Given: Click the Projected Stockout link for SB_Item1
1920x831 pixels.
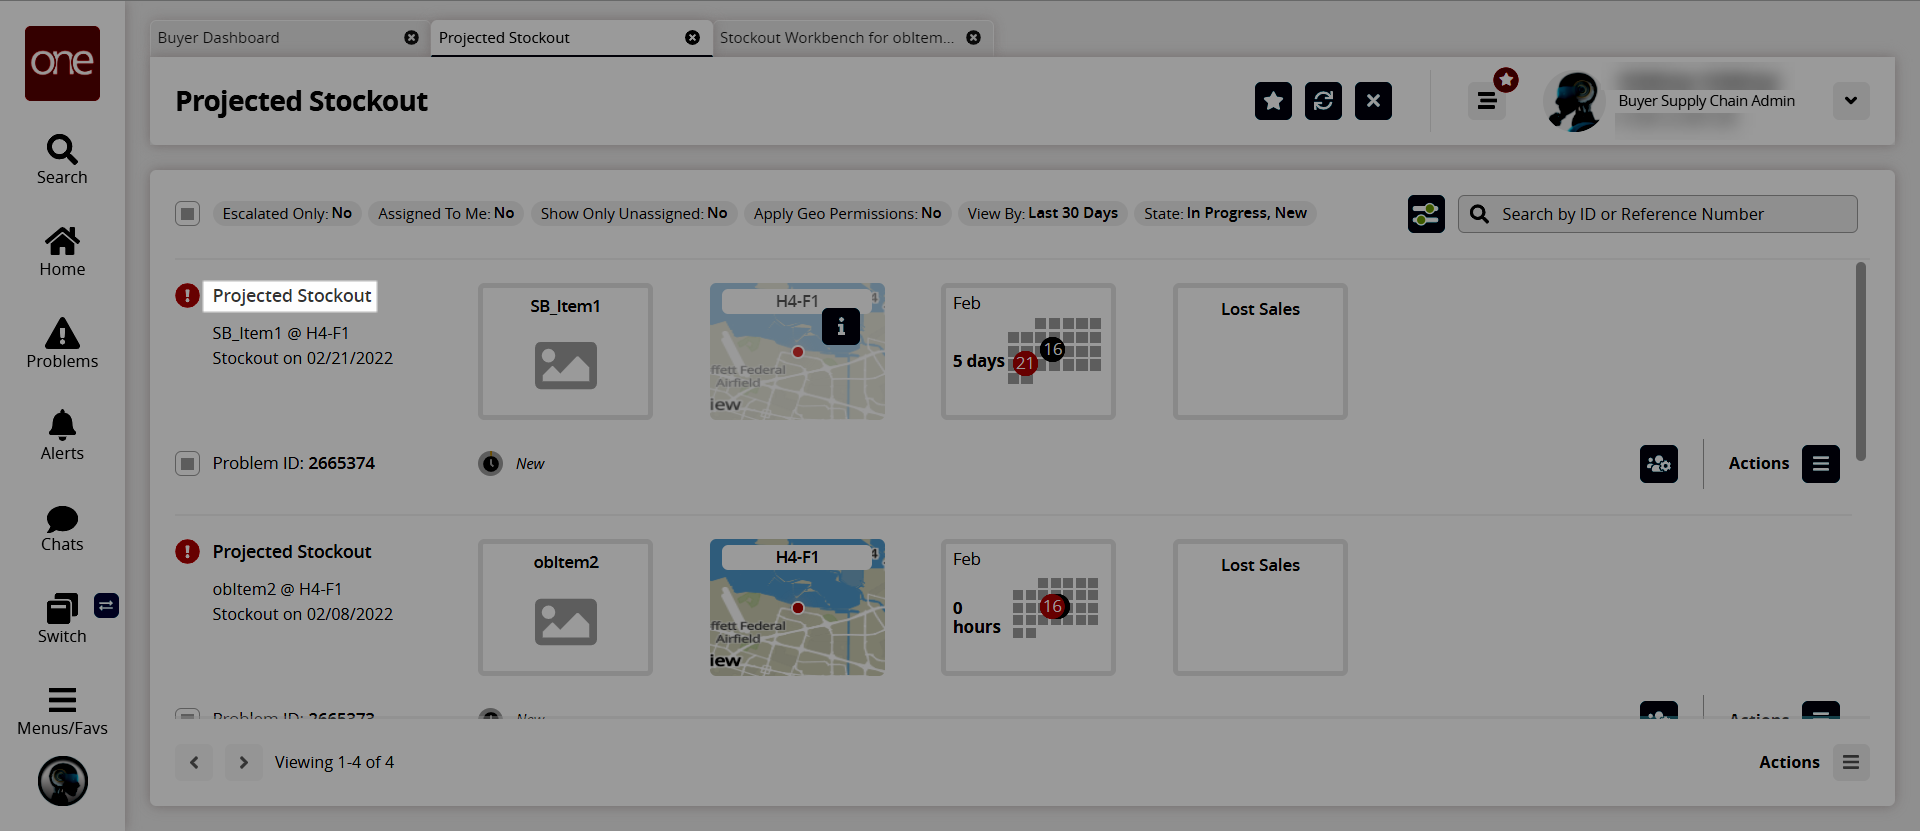Looking at the screenshot, I should pos(292,296).
